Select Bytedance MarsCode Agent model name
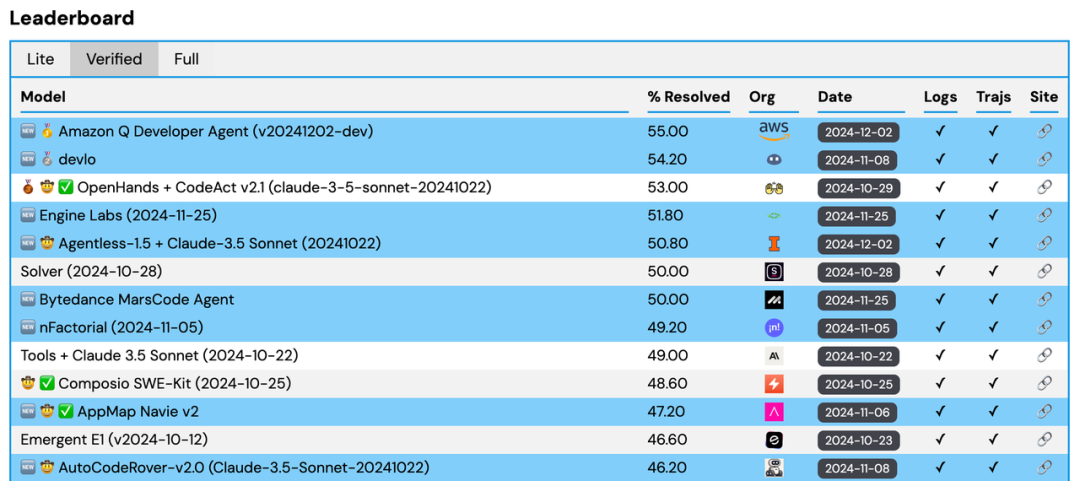The image size is (1080, 481). pos(136,300)
